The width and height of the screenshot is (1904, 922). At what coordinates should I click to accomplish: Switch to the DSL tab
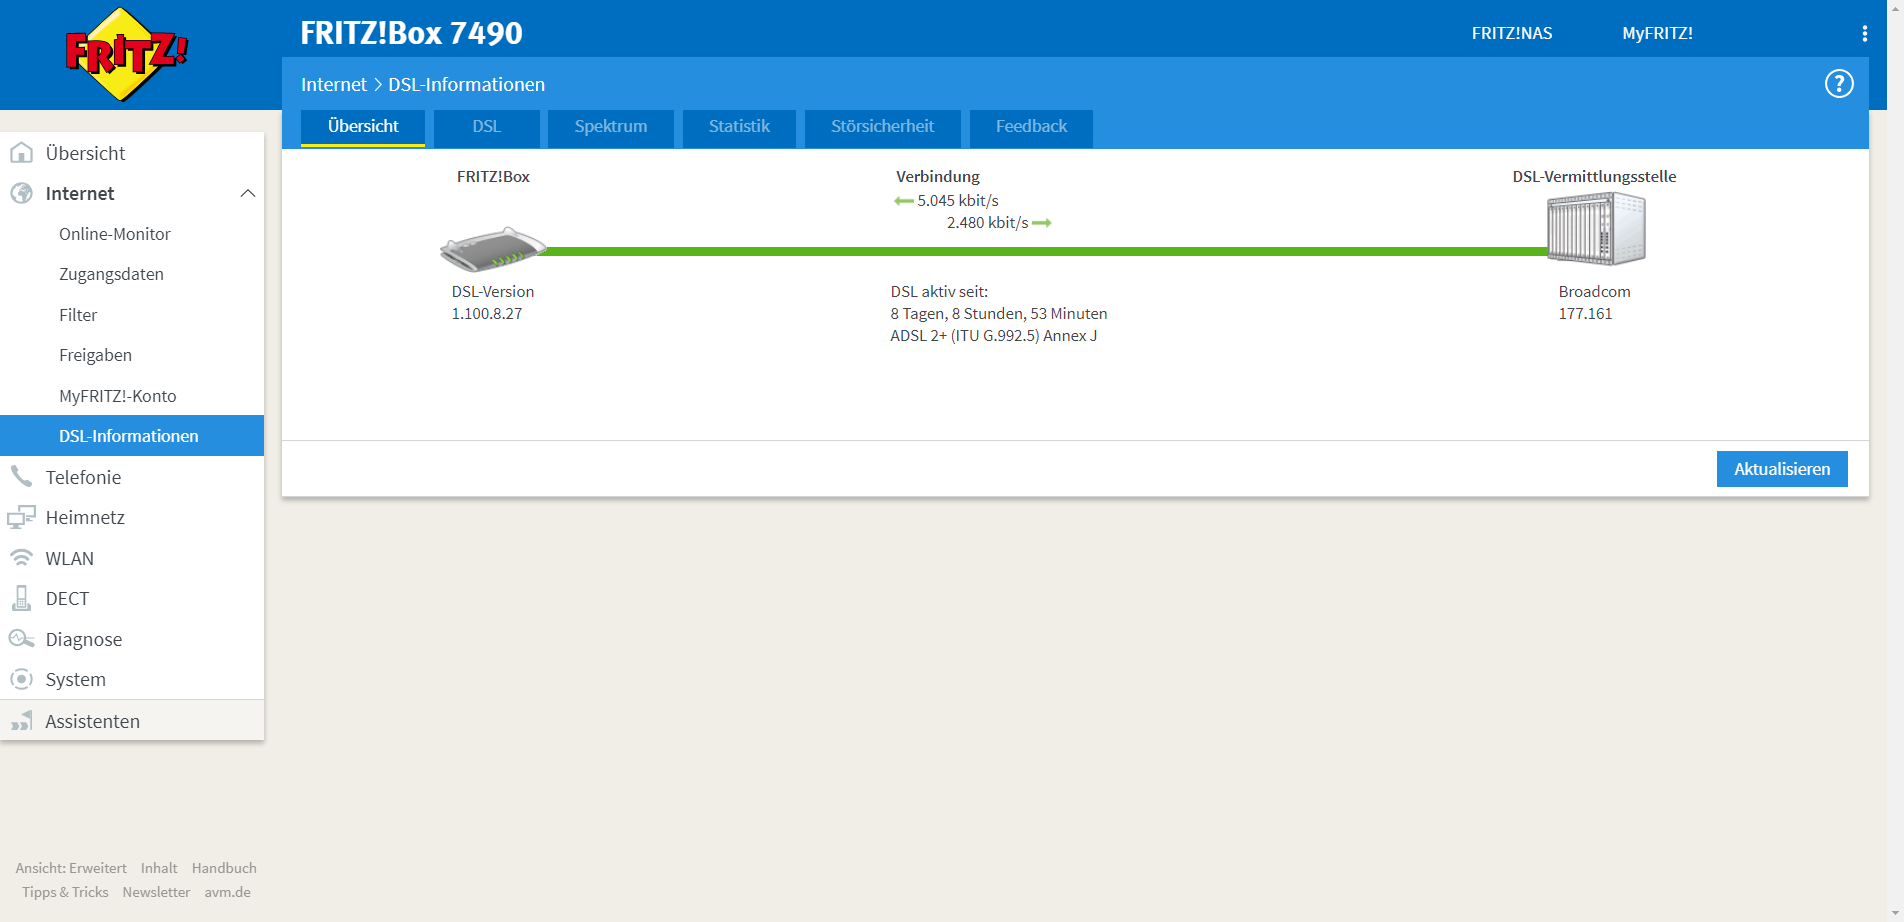point(486,127)
